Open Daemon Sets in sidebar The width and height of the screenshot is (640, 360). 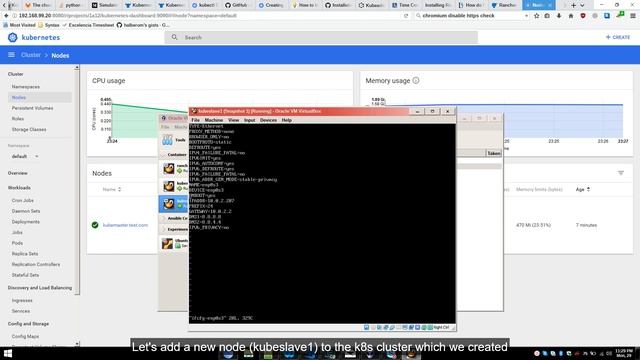[x=26, y=211]
